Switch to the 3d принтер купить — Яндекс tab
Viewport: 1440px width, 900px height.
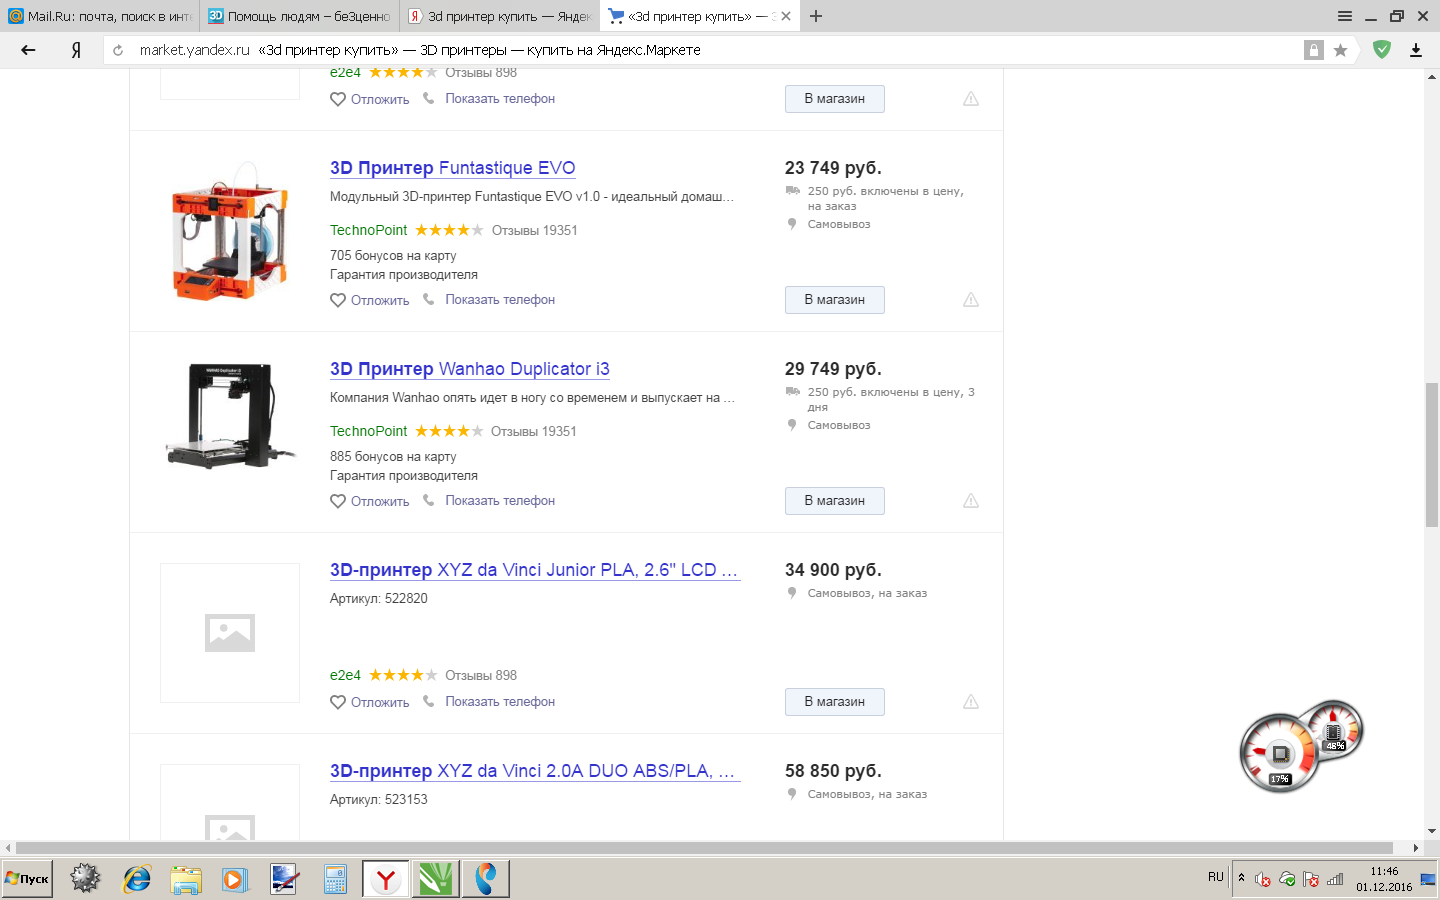point(500,16)
